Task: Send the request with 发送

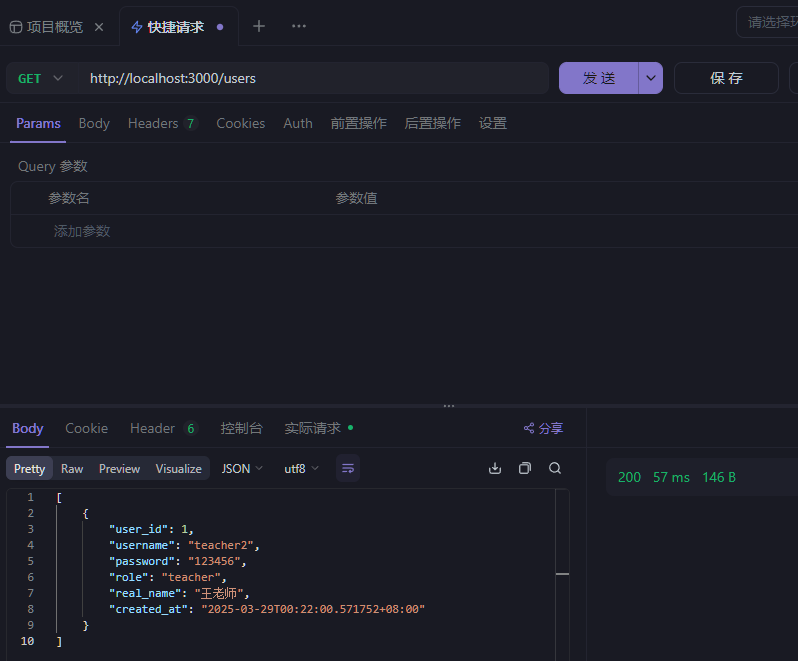Action: point(598,78)
